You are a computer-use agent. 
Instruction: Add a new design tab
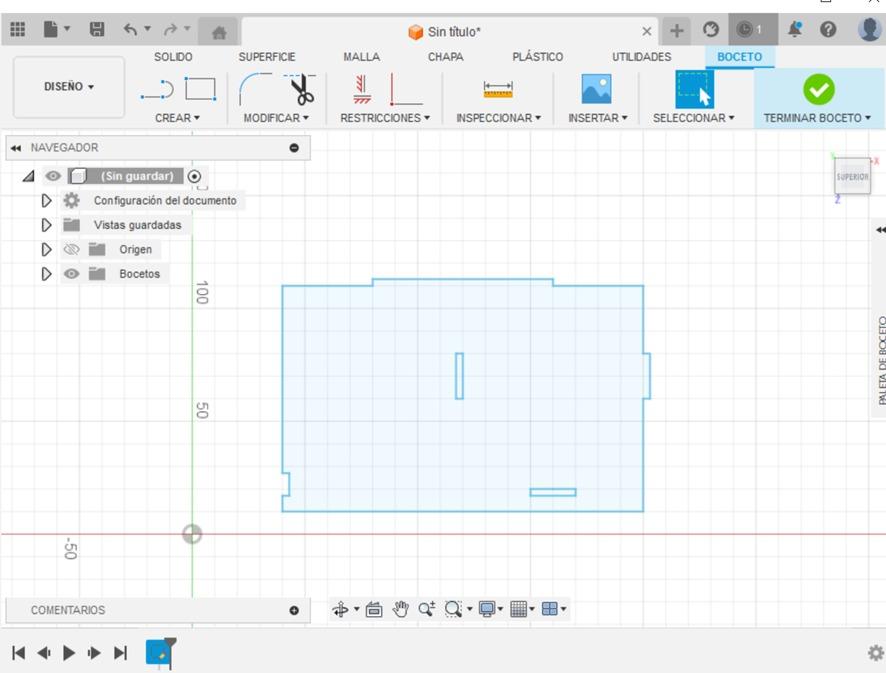[676, 30]
